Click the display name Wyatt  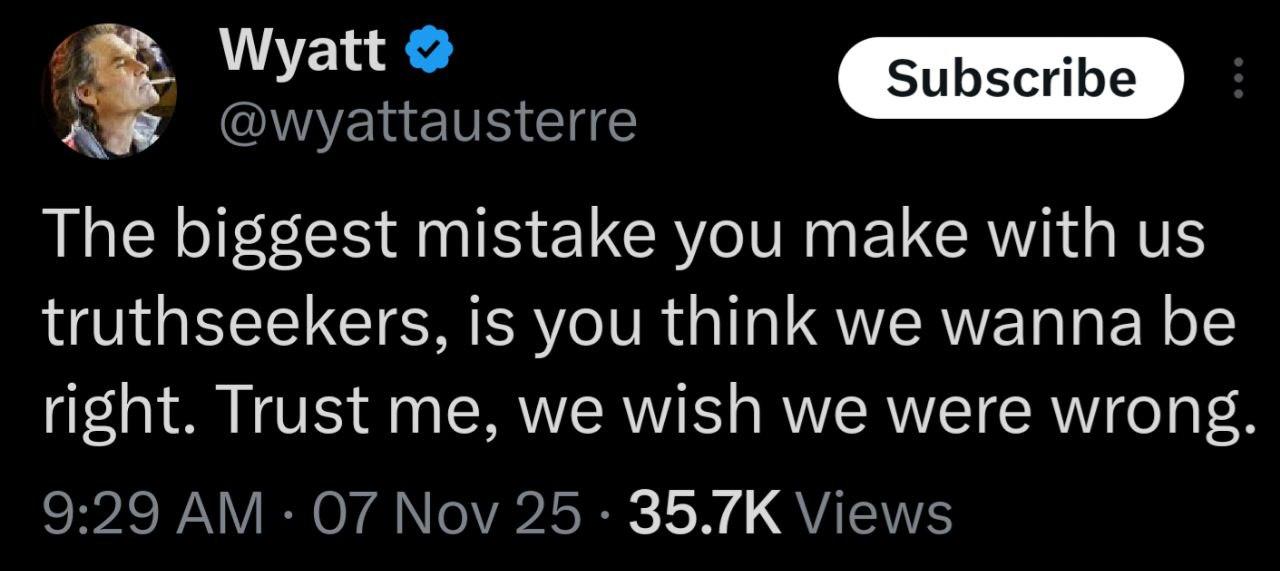coord(302,51)
